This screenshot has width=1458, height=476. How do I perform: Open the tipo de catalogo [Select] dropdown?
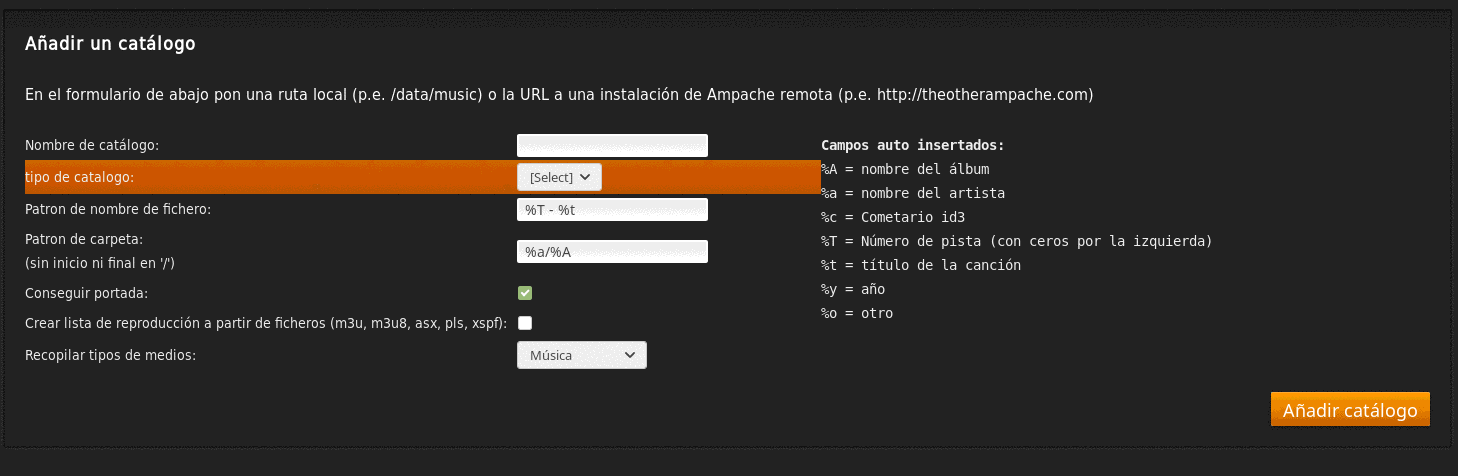559,177
